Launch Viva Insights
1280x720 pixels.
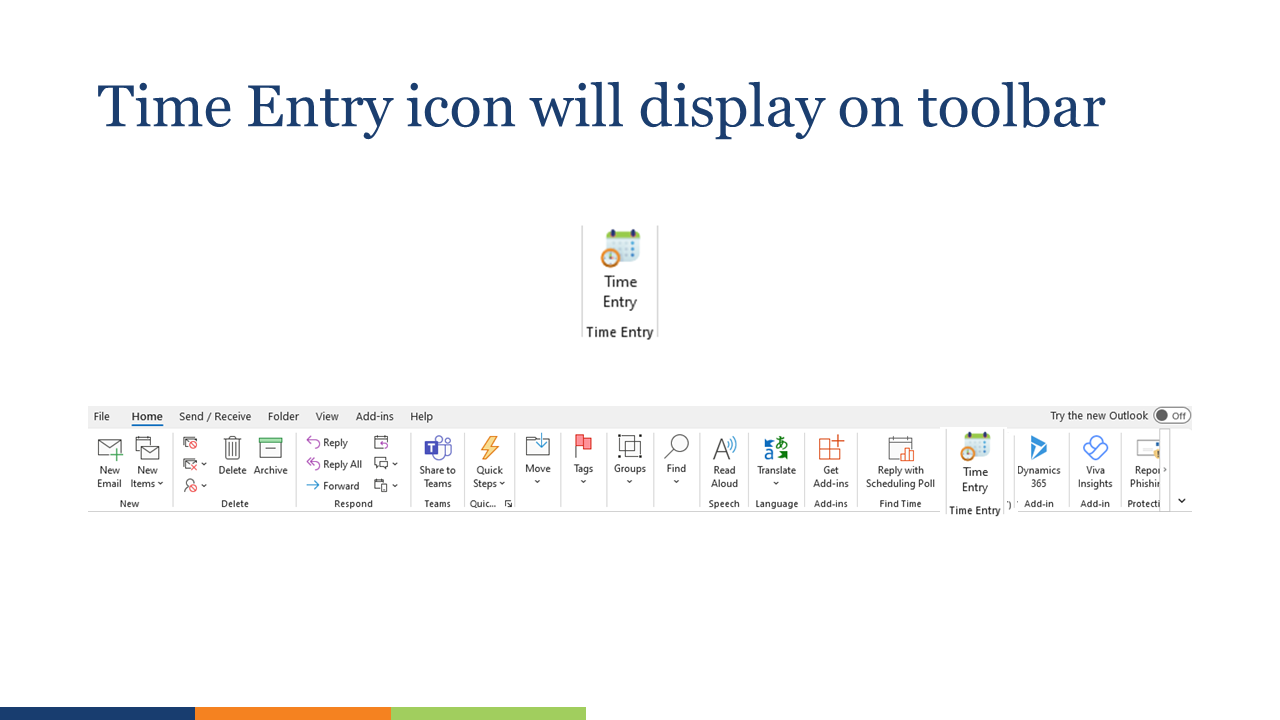[1094, 463]
